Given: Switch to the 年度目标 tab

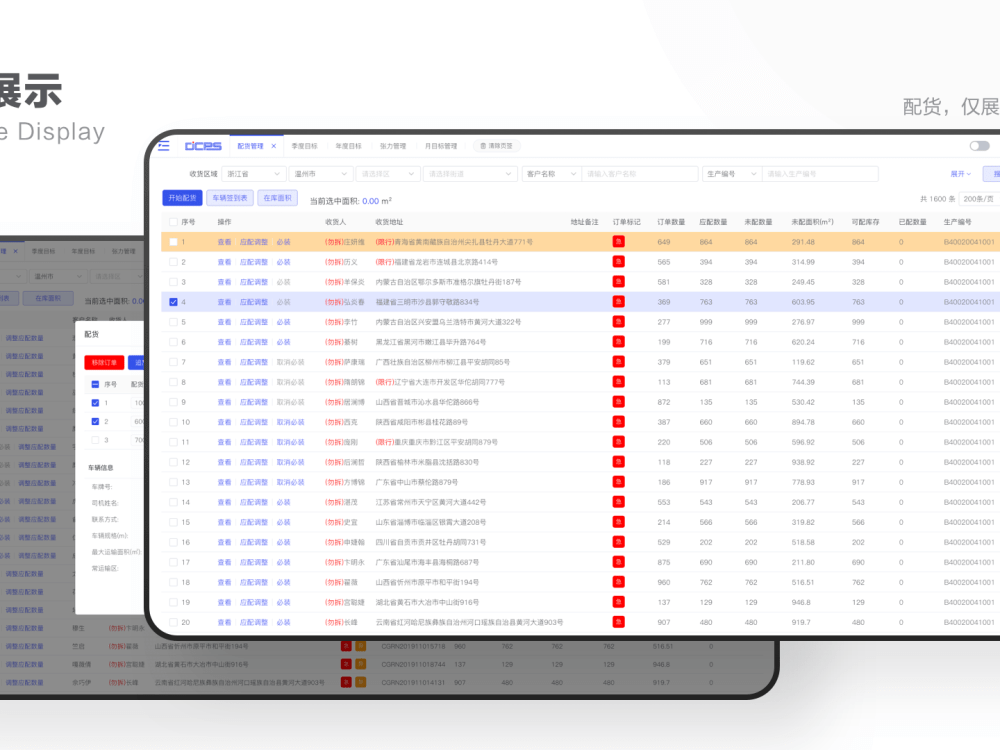Looking at the screenshot, I should click(x=348, y=146).
